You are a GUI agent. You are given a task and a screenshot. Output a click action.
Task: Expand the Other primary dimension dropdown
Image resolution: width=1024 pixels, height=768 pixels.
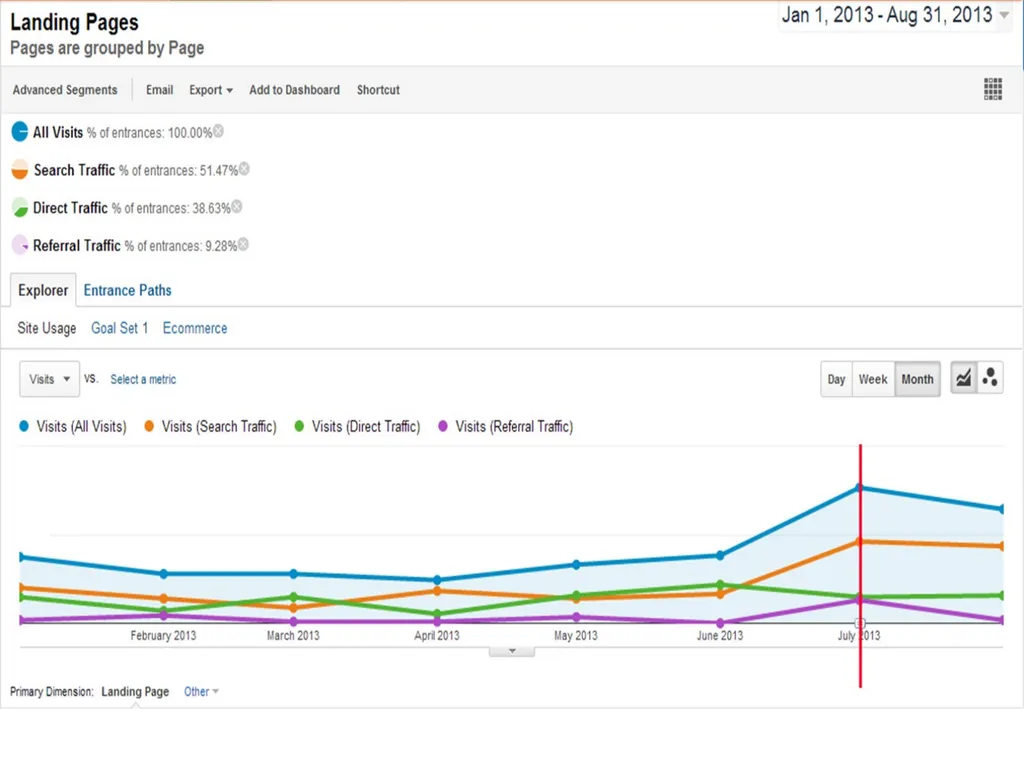point(201,692)
